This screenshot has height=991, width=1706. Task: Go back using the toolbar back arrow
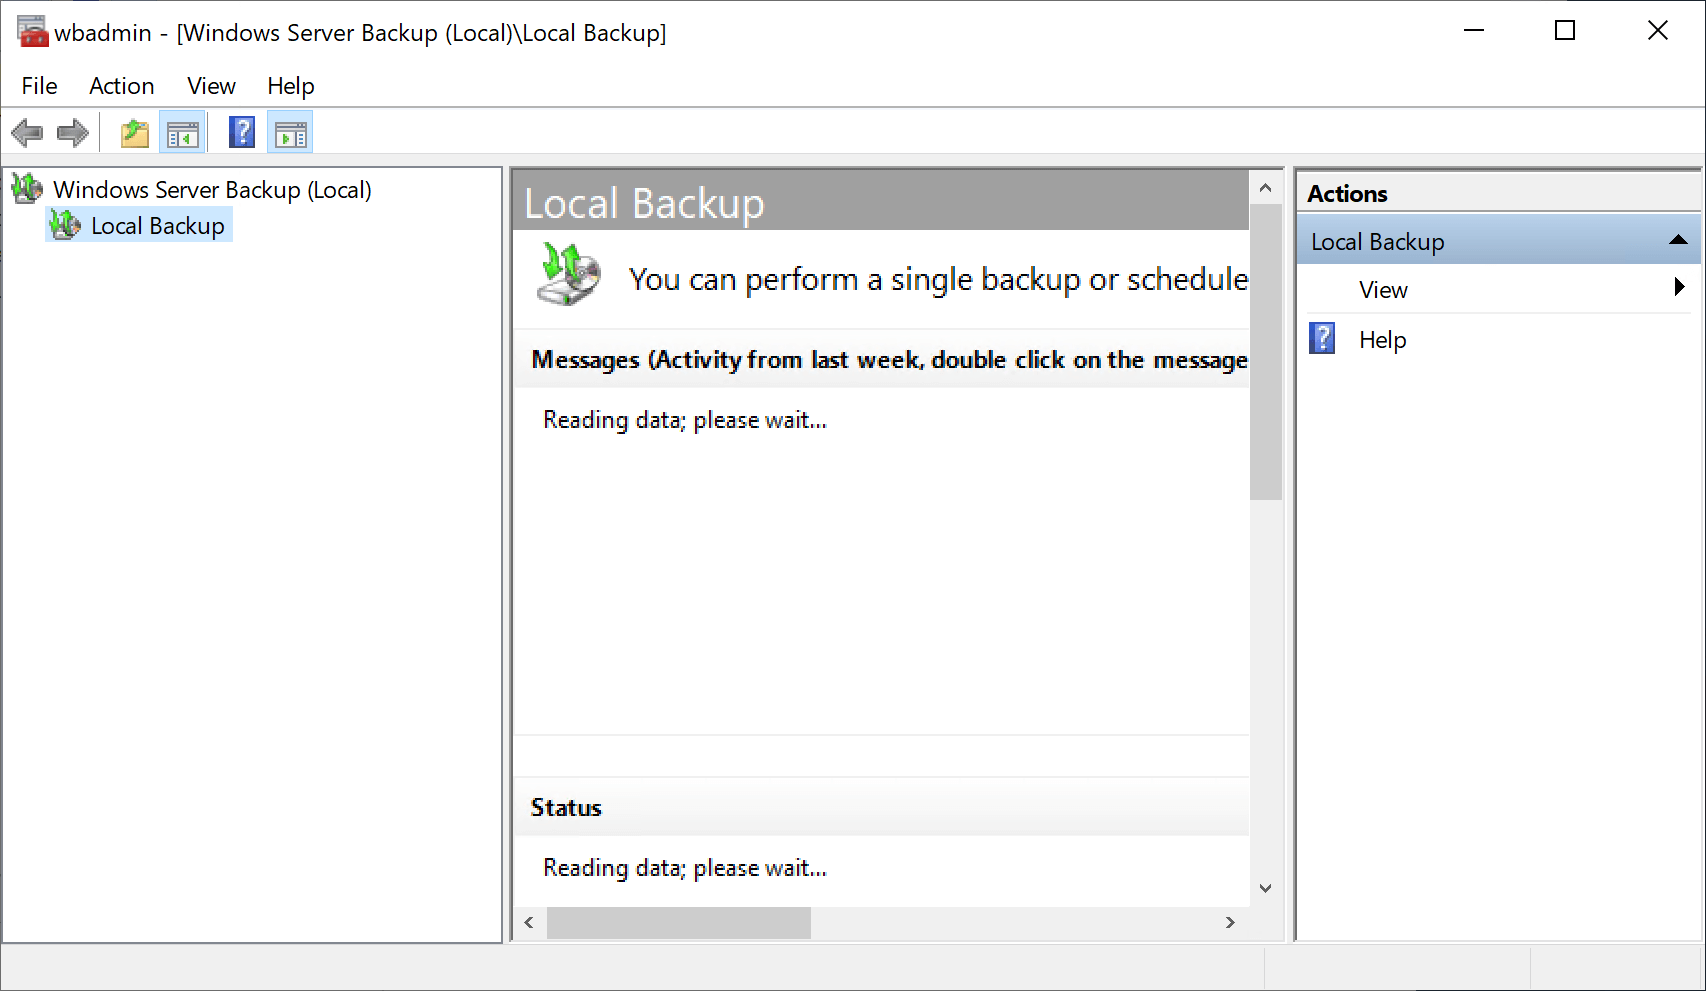[27, 132]
